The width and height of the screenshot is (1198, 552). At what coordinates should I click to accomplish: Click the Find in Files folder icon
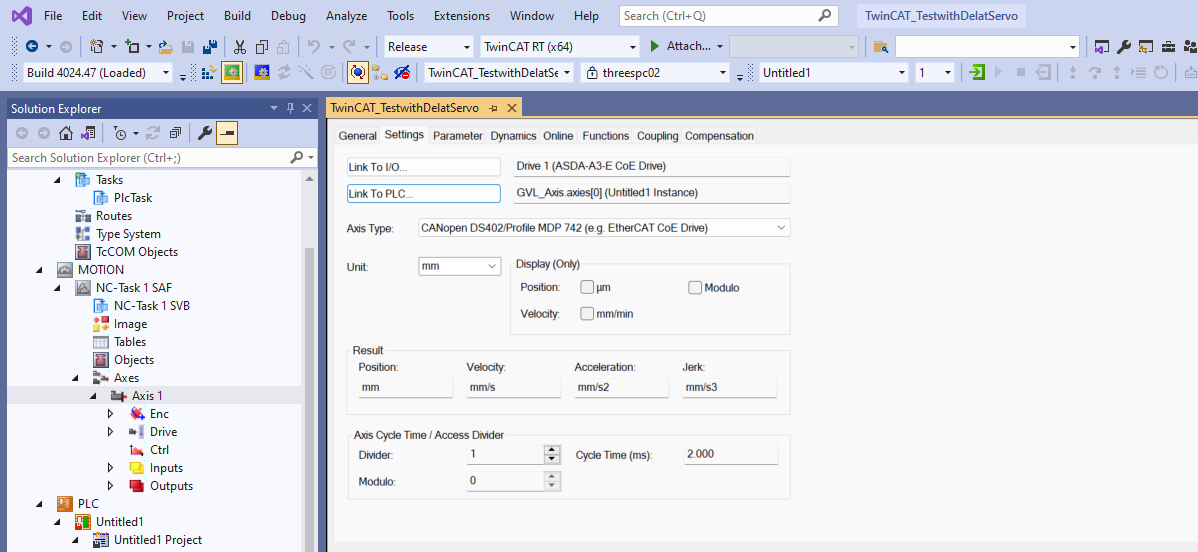coord(881,47)
